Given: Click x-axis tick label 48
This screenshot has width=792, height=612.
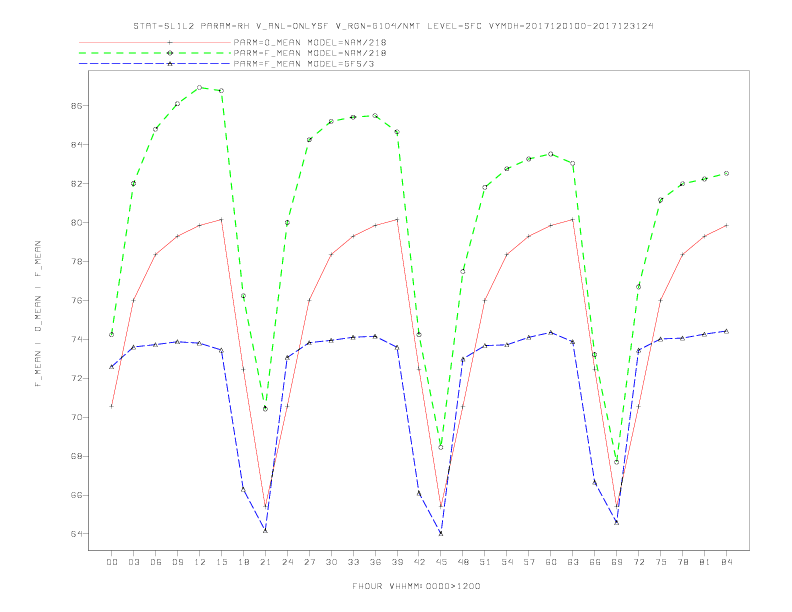Looking at the screenshot, I should point(463,562).
